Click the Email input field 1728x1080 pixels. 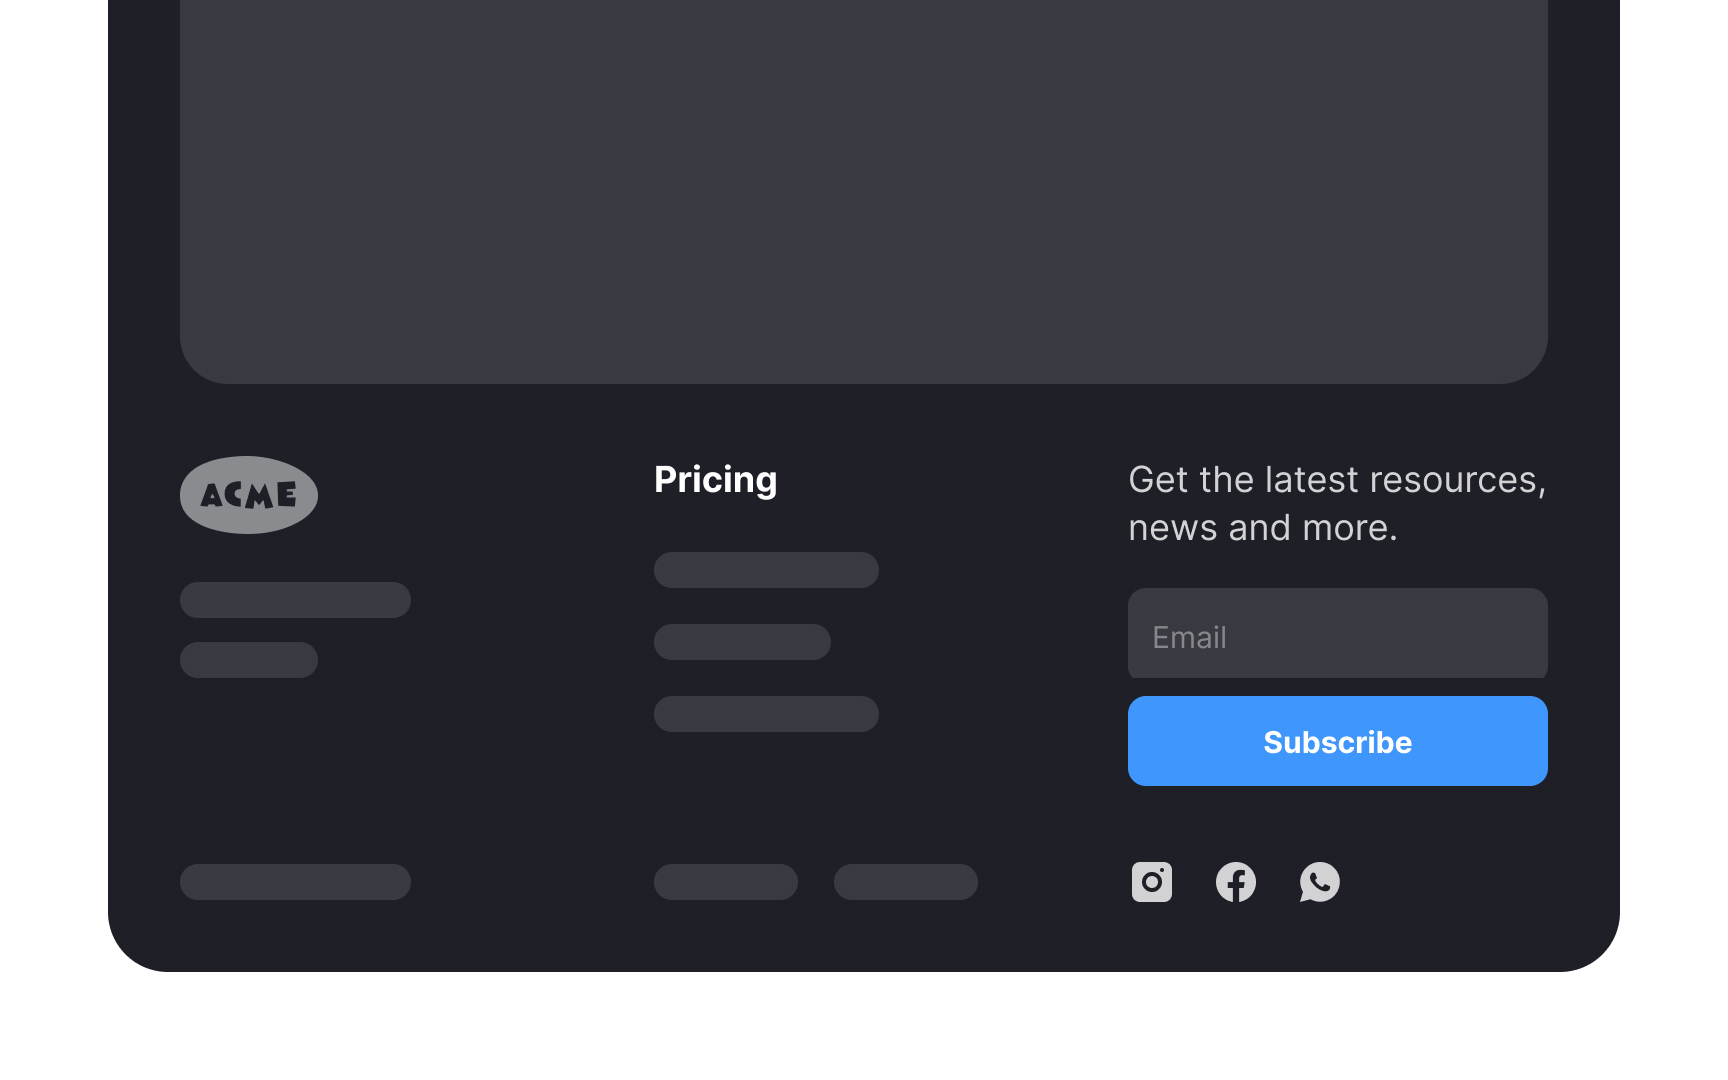(x=1337, y=633)
